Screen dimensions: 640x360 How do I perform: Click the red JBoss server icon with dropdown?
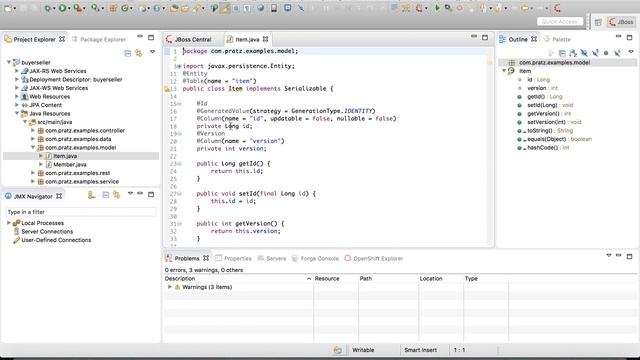coord(419,8)
